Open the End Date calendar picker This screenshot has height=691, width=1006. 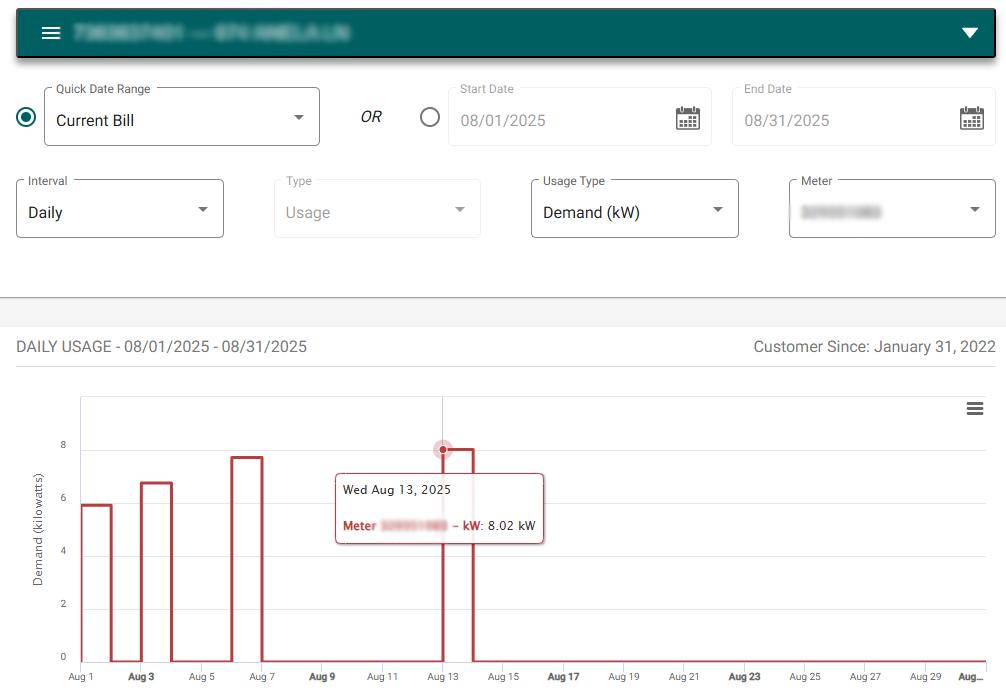point(971,118)
